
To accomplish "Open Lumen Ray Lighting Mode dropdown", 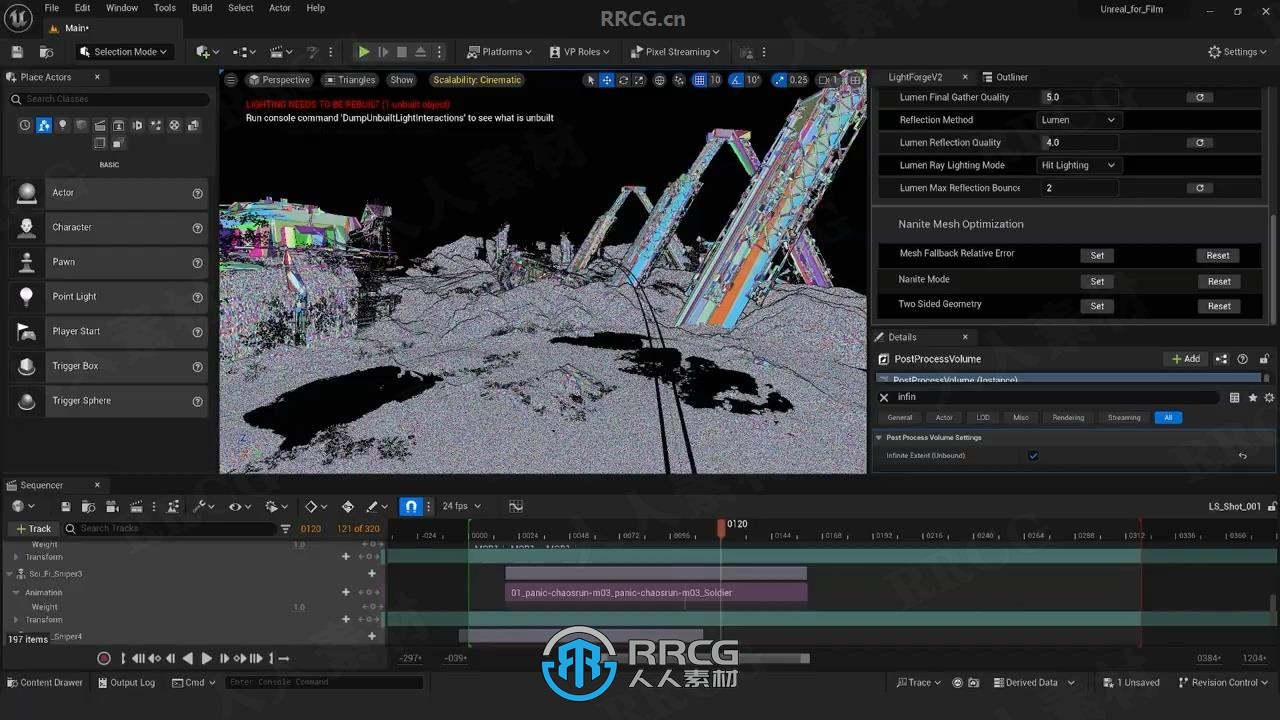I will click(x=1078, y=165).
